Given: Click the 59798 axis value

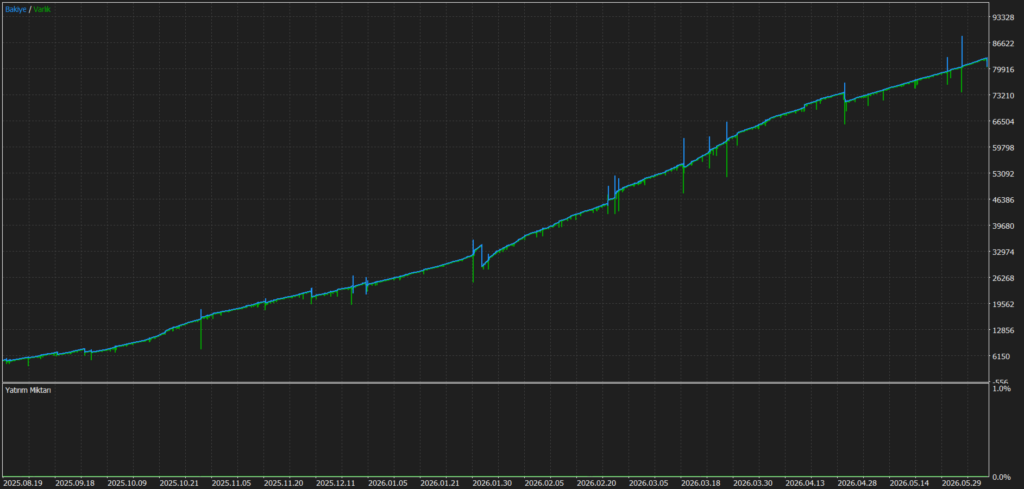Looking at the screenshot, I should coord(1002,148).
